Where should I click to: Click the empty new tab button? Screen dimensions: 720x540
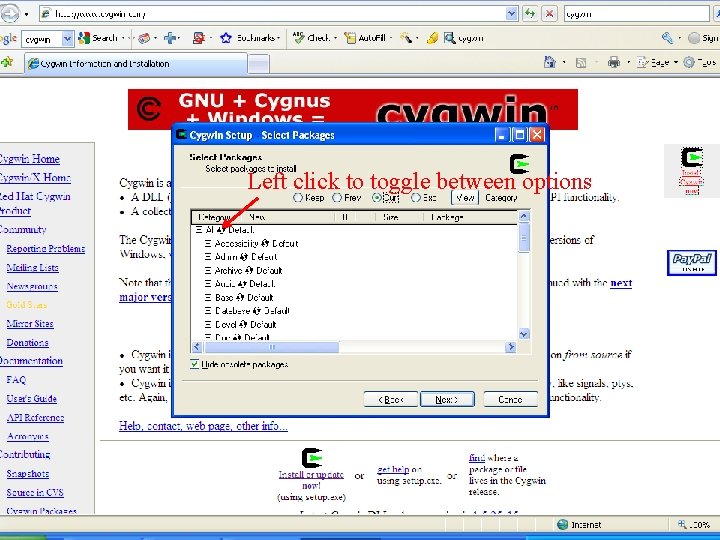pyautogui.click(x=259, y=64)
